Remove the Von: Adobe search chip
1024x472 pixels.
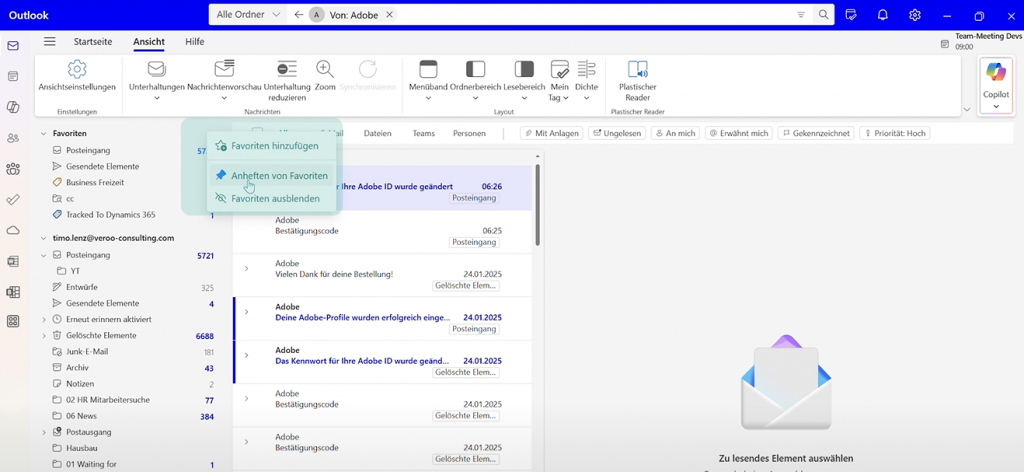point(389,14)
